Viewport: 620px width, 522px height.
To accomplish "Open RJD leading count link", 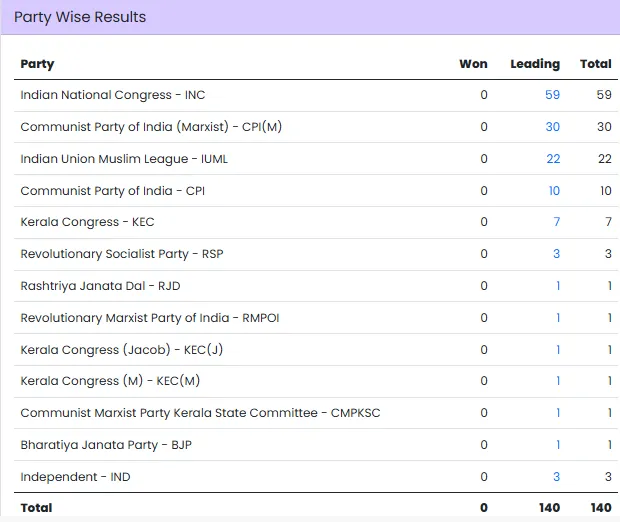I will [x=558, y=286].
